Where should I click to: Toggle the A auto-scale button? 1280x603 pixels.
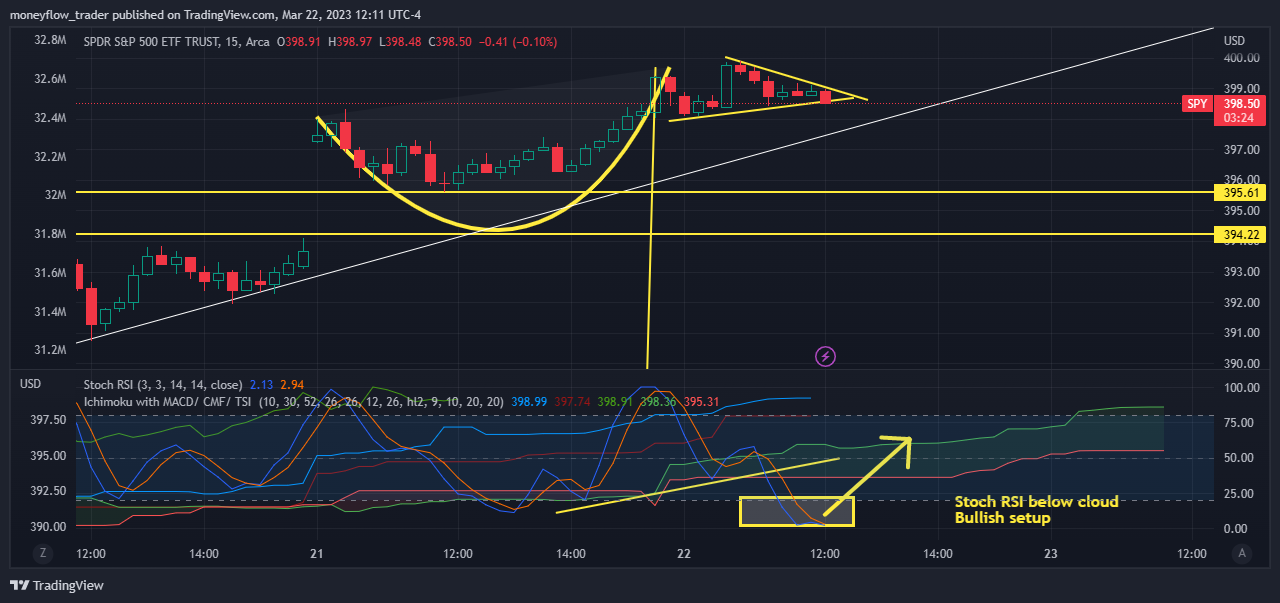[1242, 553]
